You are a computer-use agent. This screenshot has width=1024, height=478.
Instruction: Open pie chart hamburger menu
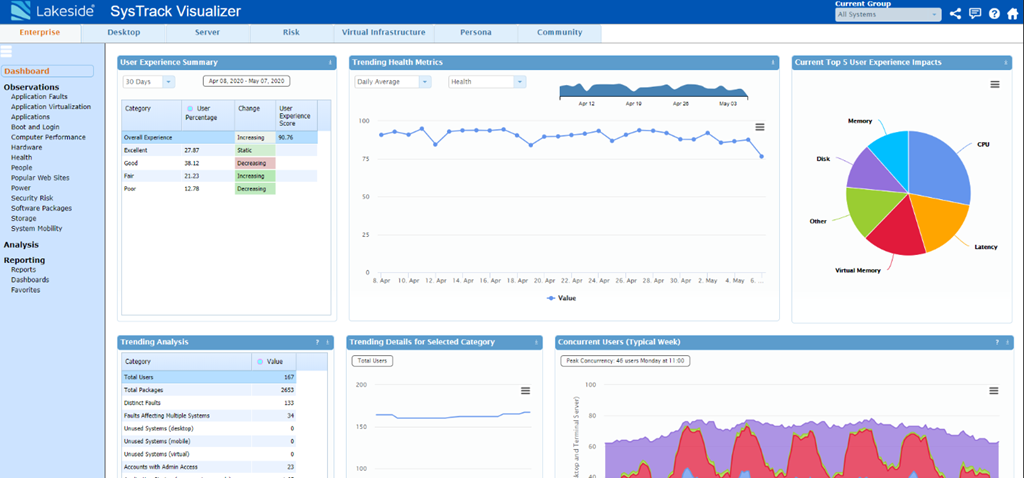[994, 85]
